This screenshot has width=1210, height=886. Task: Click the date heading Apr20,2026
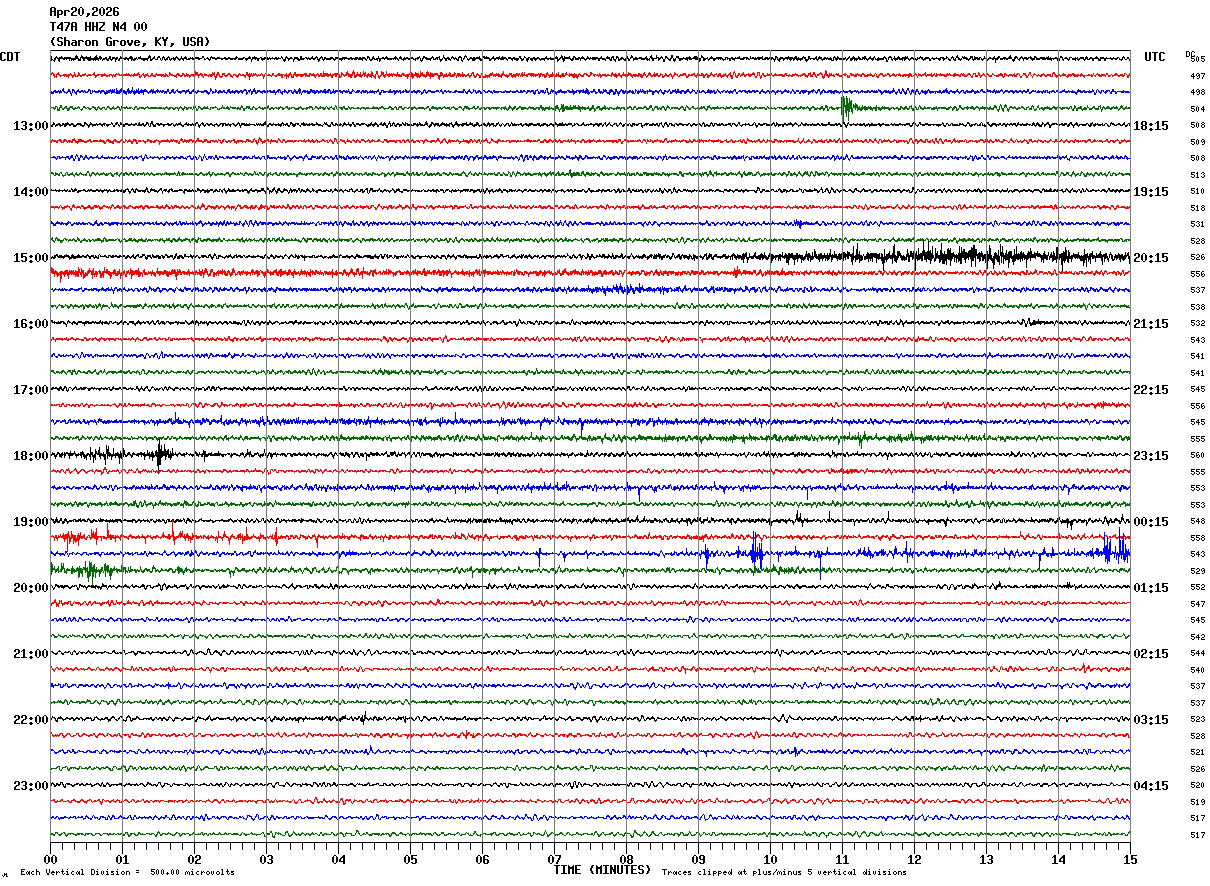pyautogui.click(x=84, y=12)
